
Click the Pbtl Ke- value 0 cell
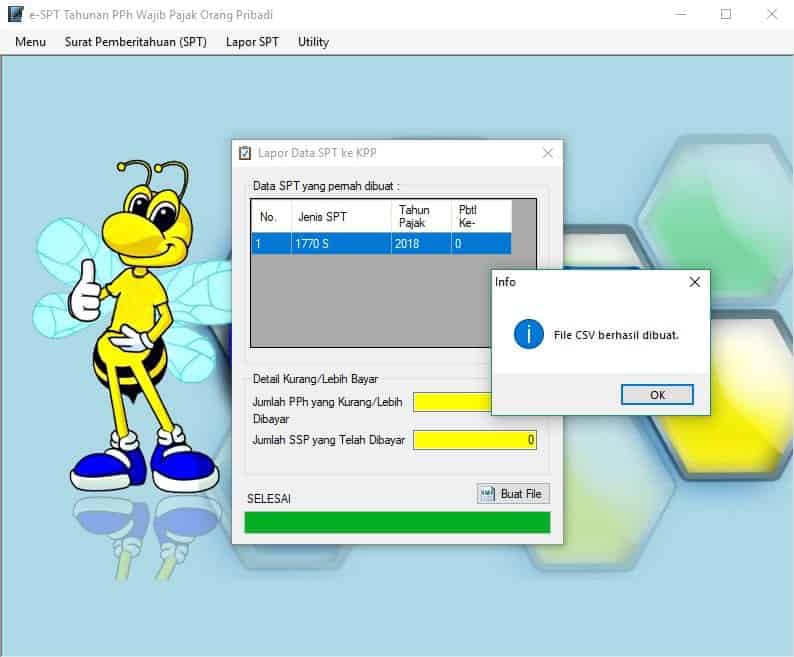coord(481,244)
